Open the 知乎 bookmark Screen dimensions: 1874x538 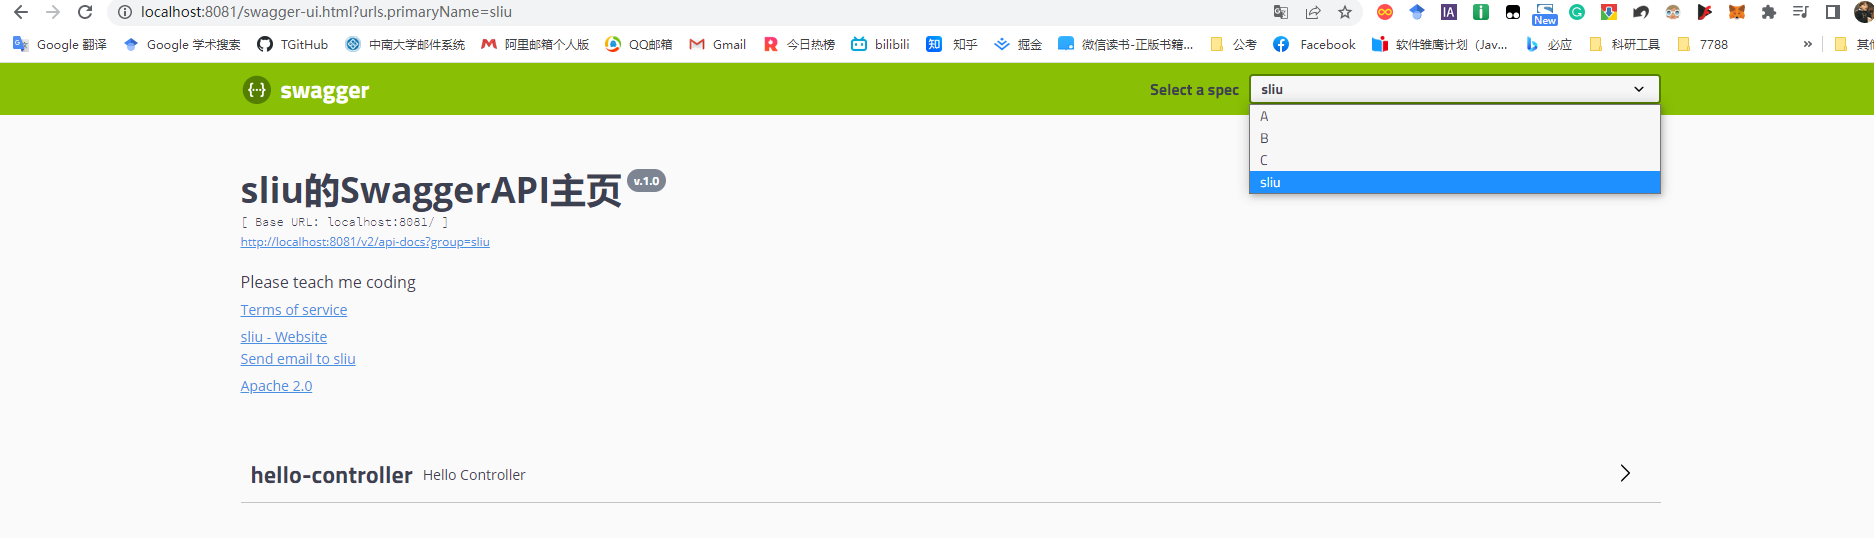pyautogui.click(x=951, y=44)
